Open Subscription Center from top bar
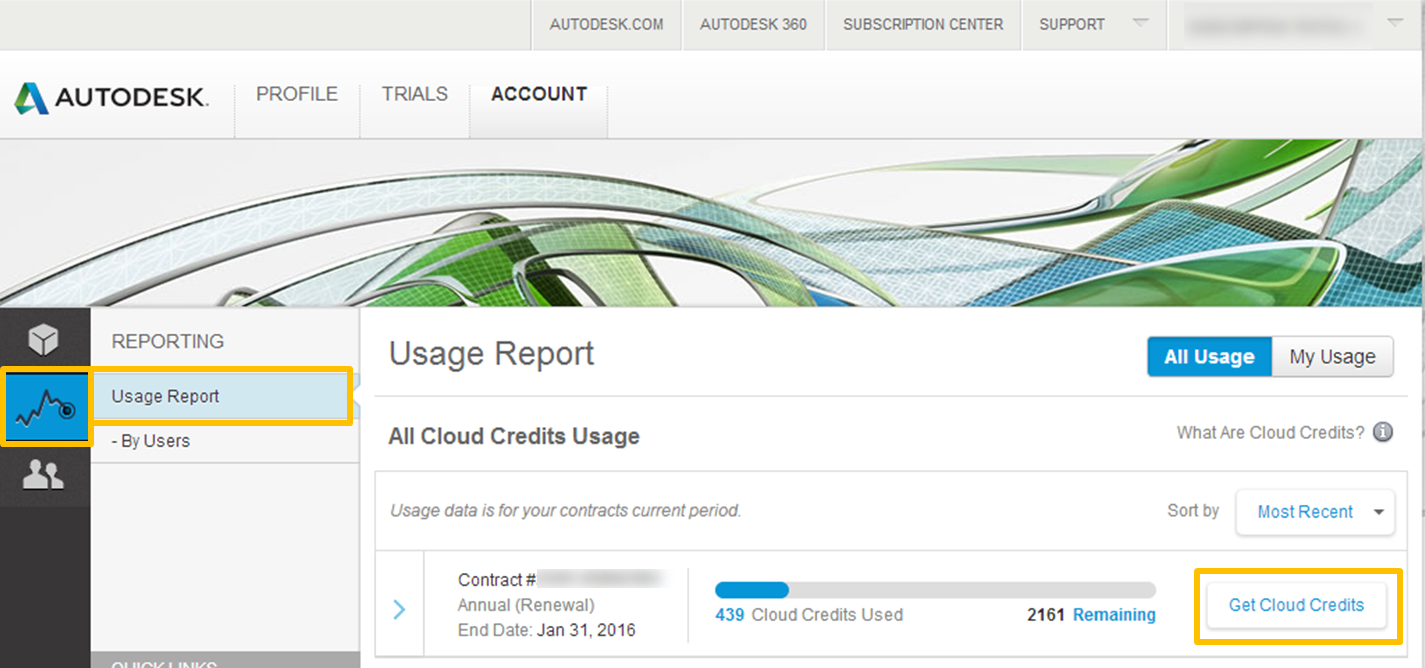 tap(923, 24)
